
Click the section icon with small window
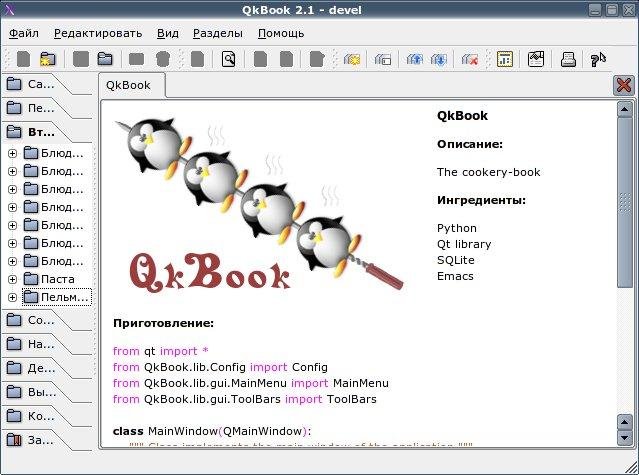383,59
